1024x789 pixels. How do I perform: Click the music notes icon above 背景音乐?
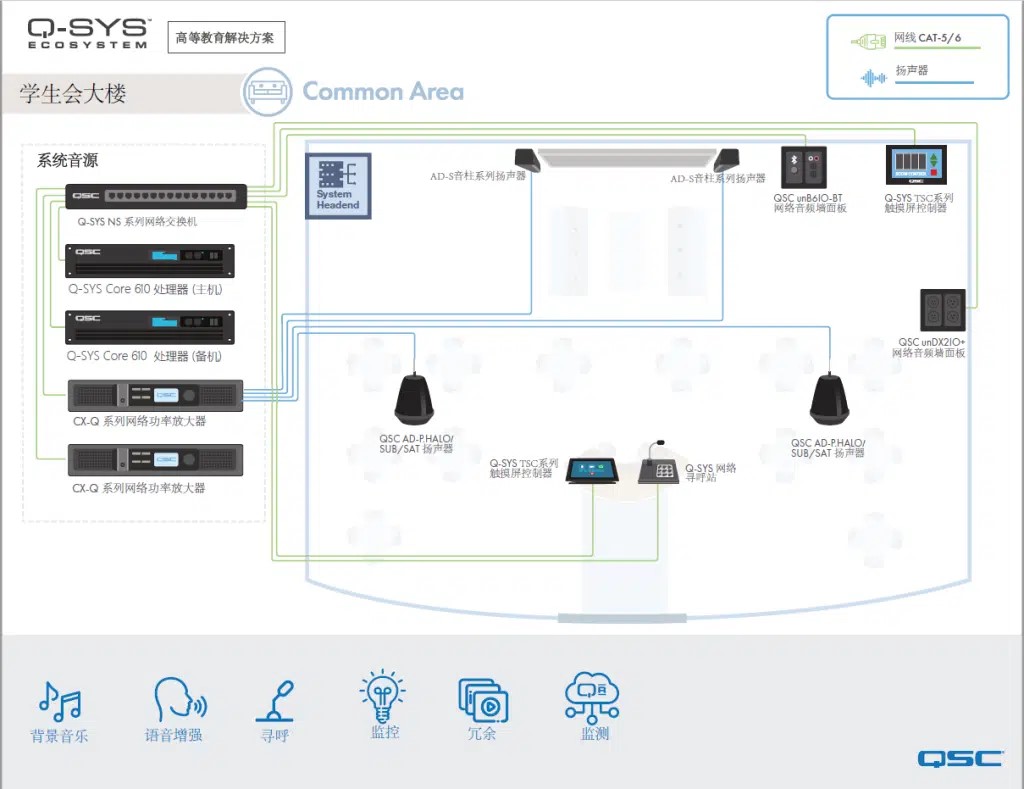pos(60,701)
